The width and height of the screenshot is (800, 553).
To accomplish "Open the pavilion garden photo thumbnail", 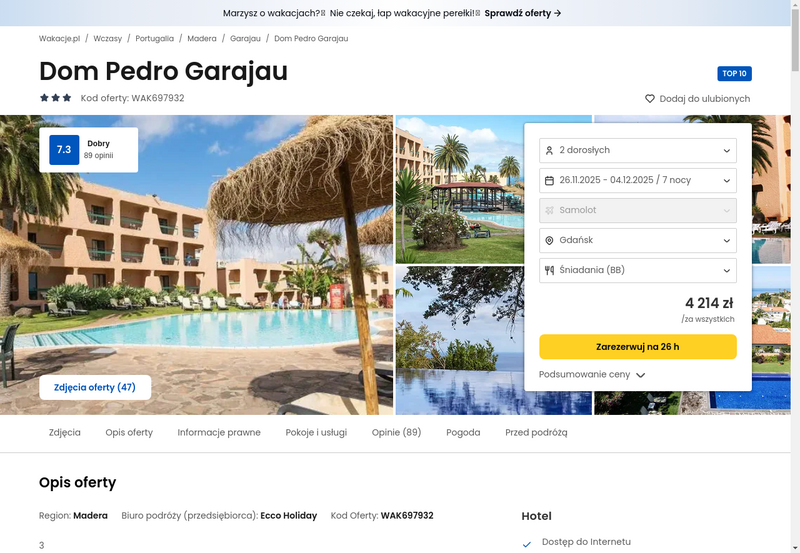I will click(x=460, y=189).
